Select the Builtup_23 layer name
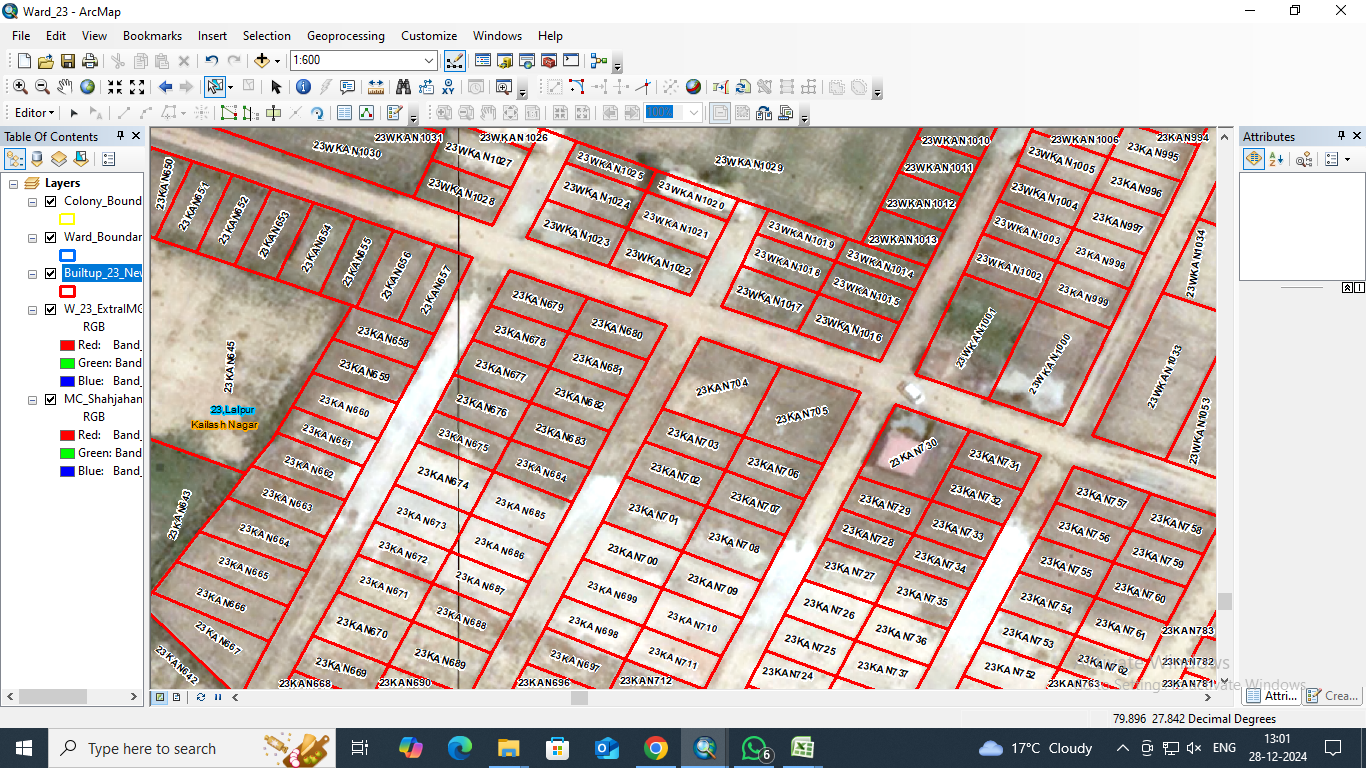Screen dimensions: 1366x768 click(x=102, y=273)
